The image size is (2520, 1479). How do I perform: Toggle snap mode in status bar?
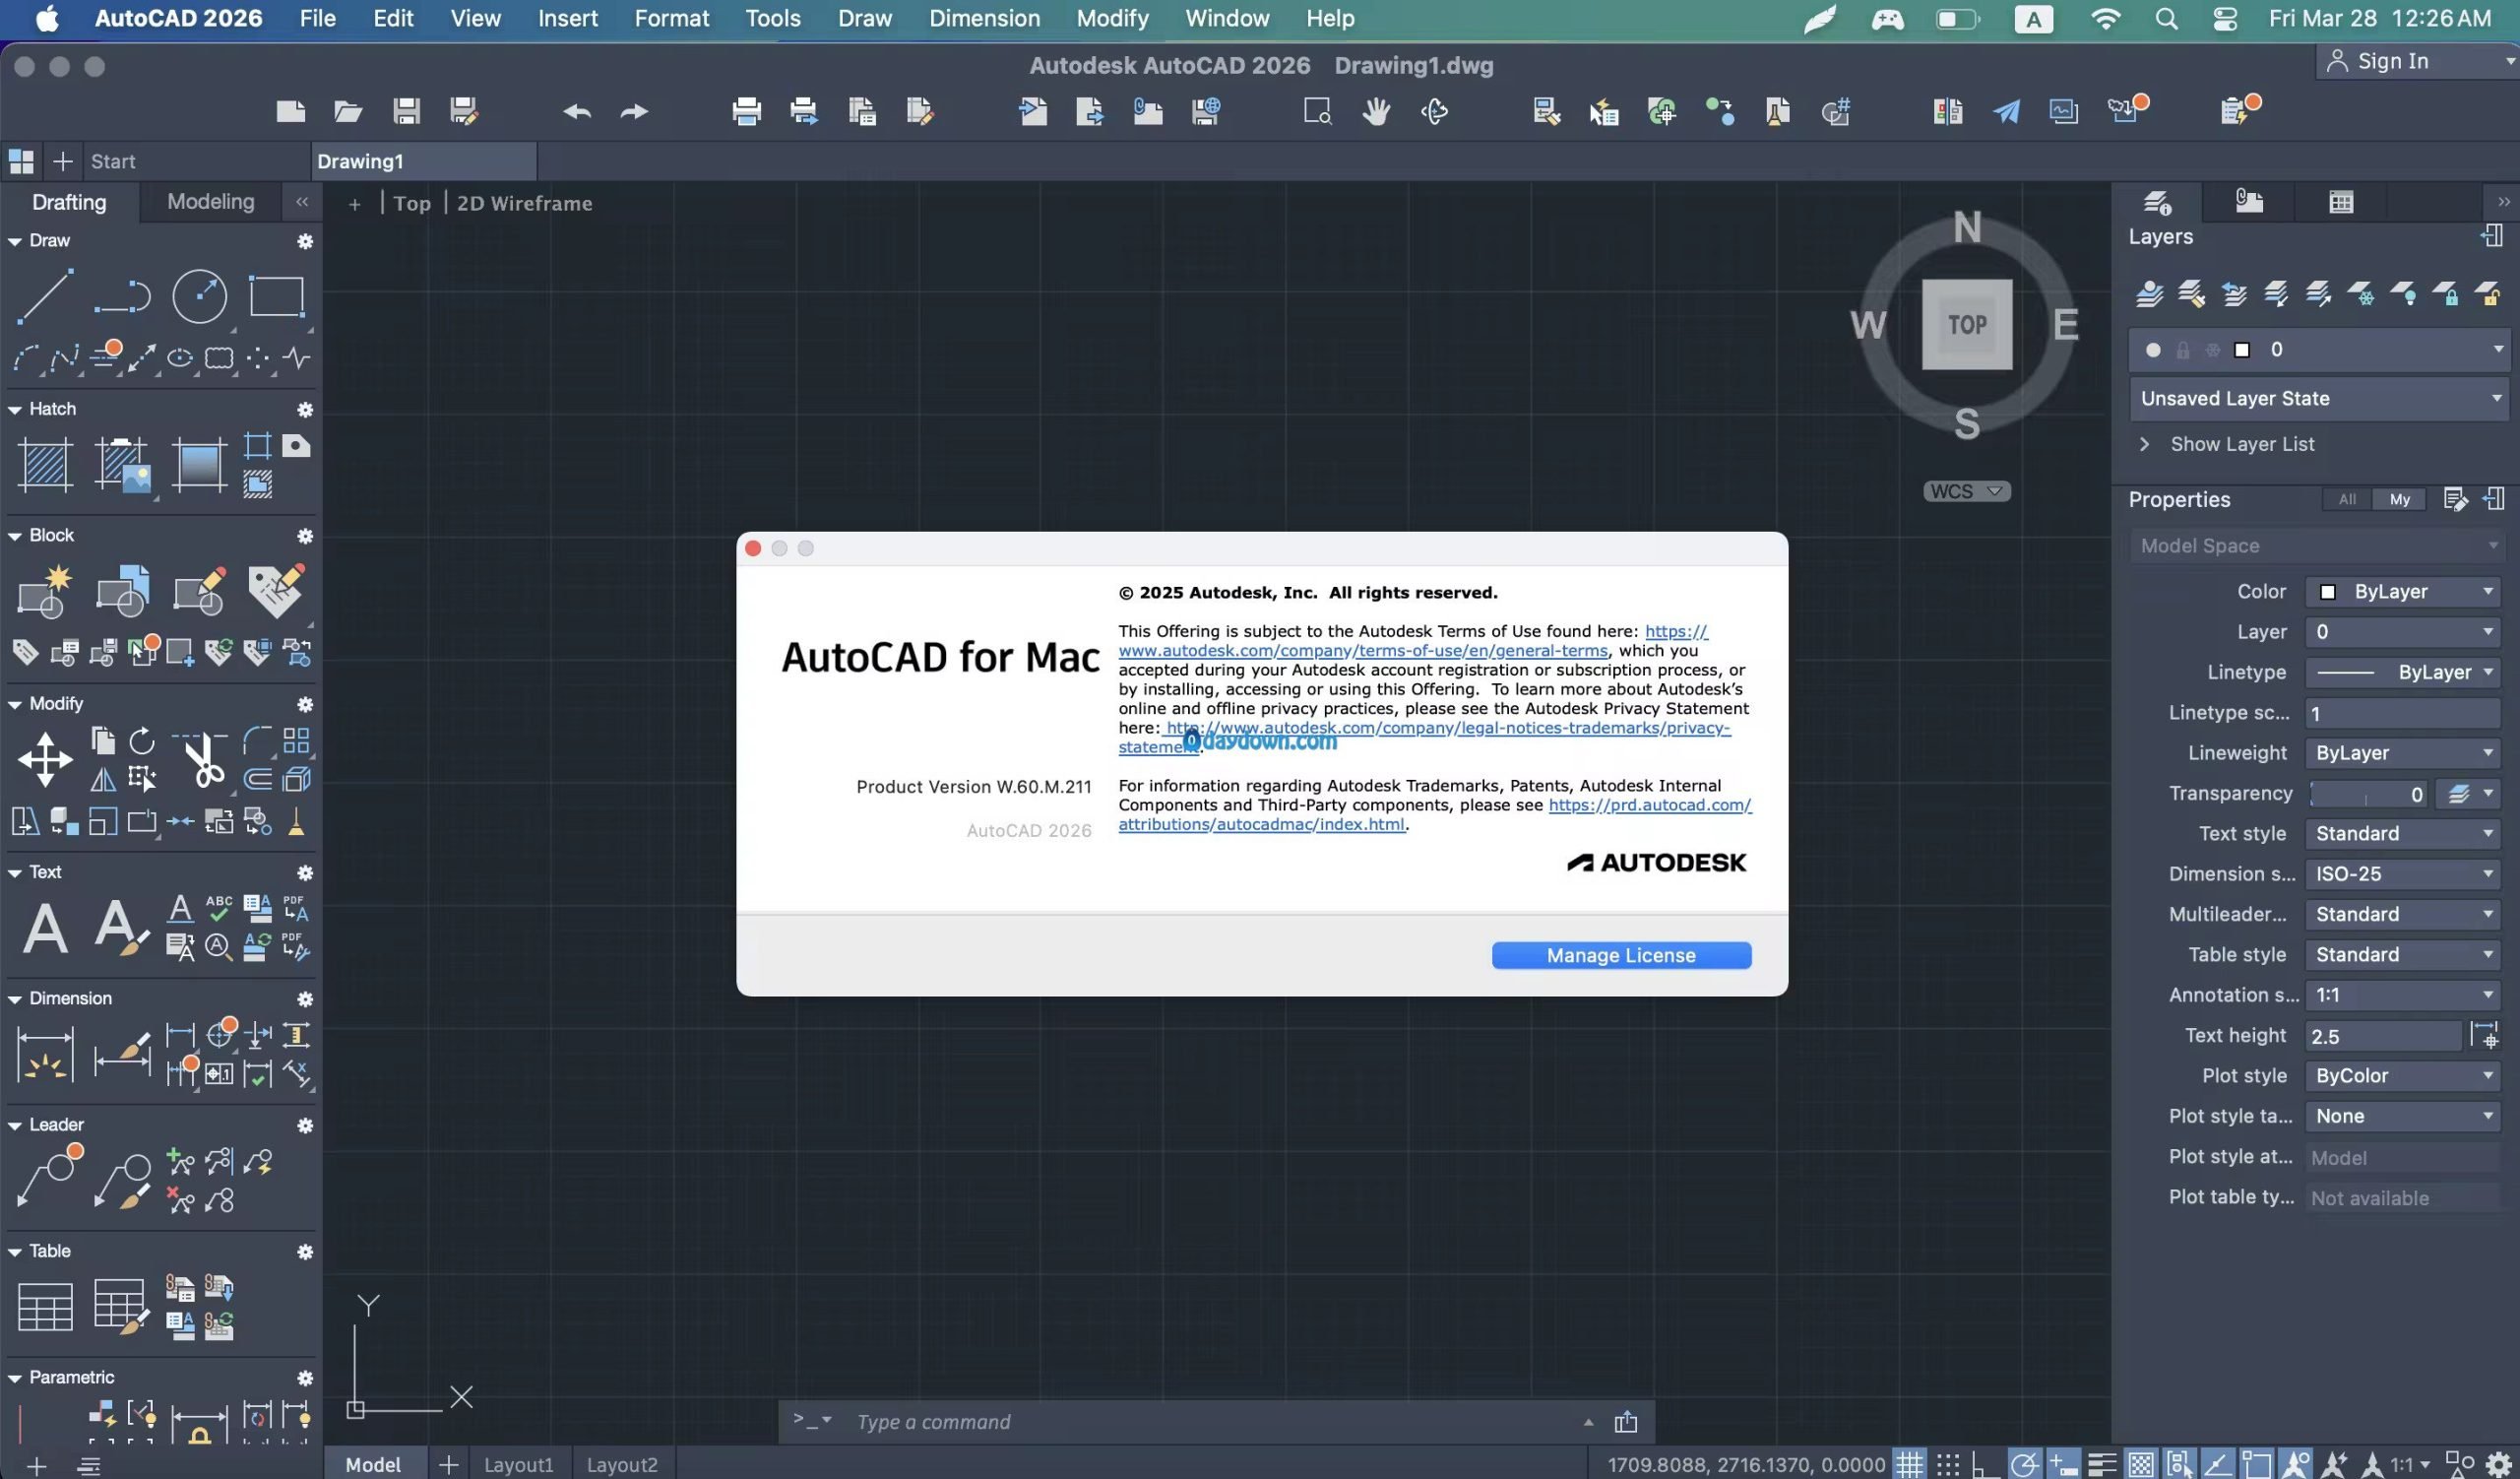[x=1948, y=1464]
